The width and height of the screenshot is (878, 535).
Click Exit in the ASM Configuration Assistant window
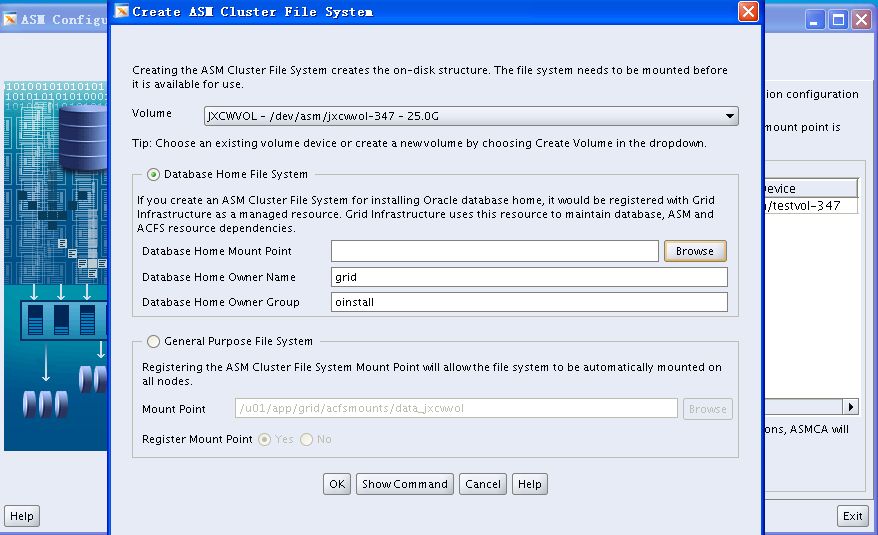[x=853, y=516]
